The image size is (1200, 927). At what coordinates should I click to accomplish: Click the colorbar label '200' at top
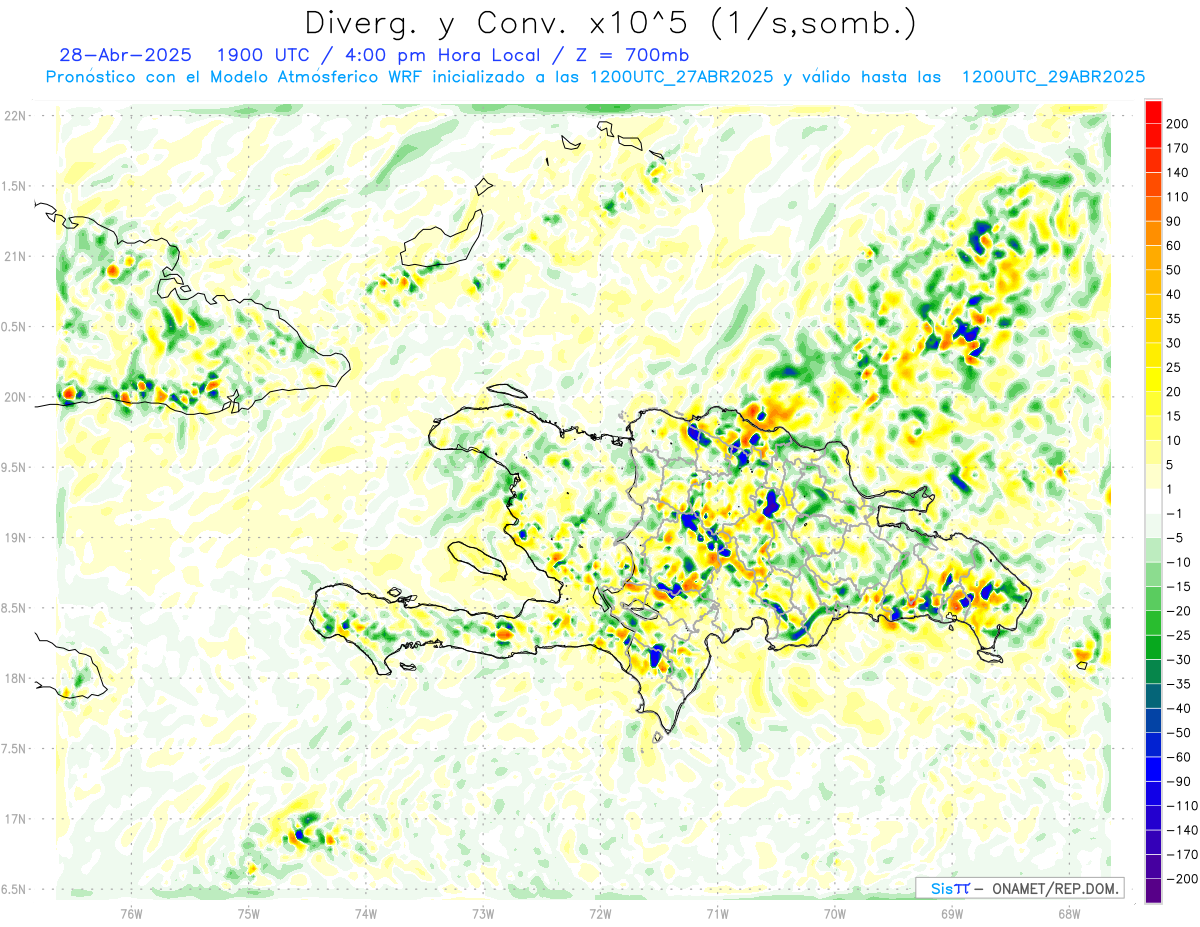[x=1177, y=124]
